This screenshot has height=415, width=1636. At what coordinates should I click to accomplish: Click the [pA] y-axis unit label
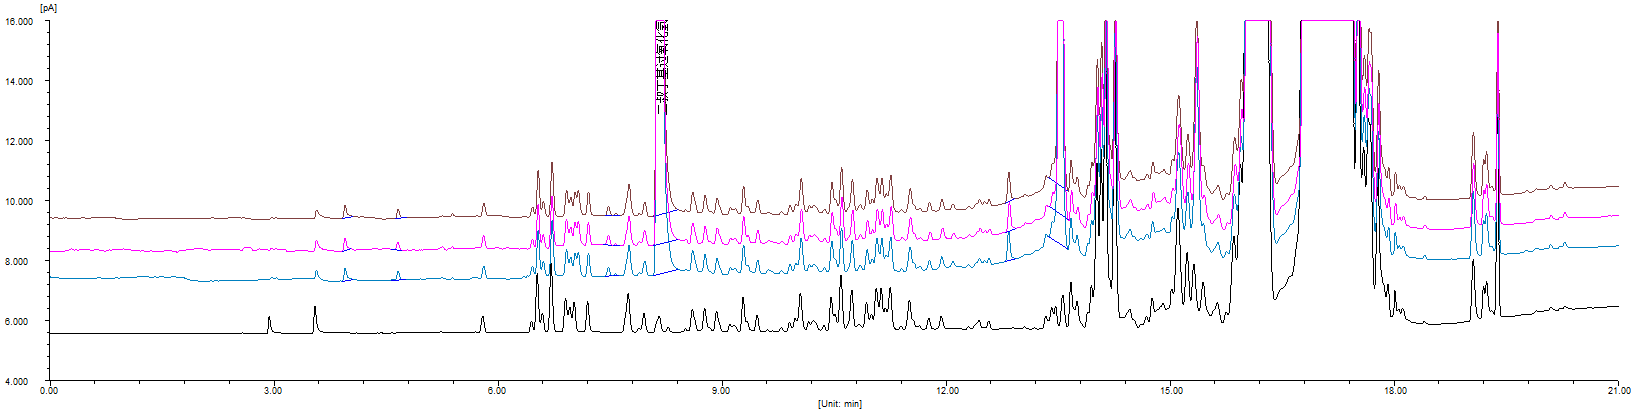[x=48, y=7]
